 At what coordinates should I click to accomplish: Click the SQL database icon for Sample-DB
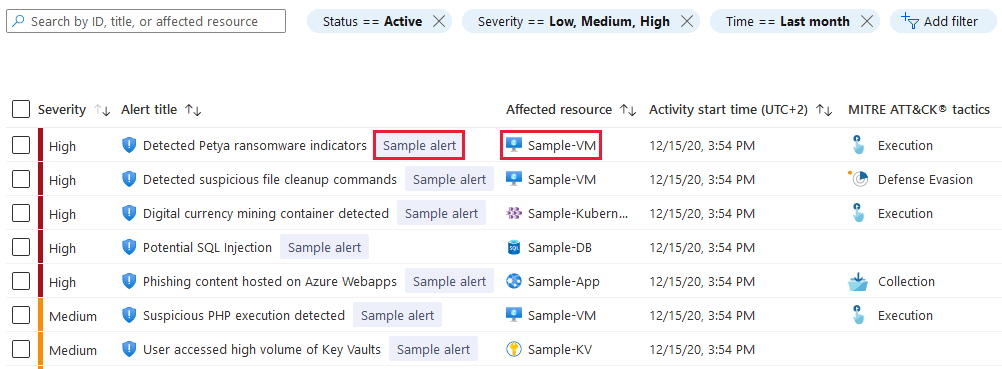[514, 247]
